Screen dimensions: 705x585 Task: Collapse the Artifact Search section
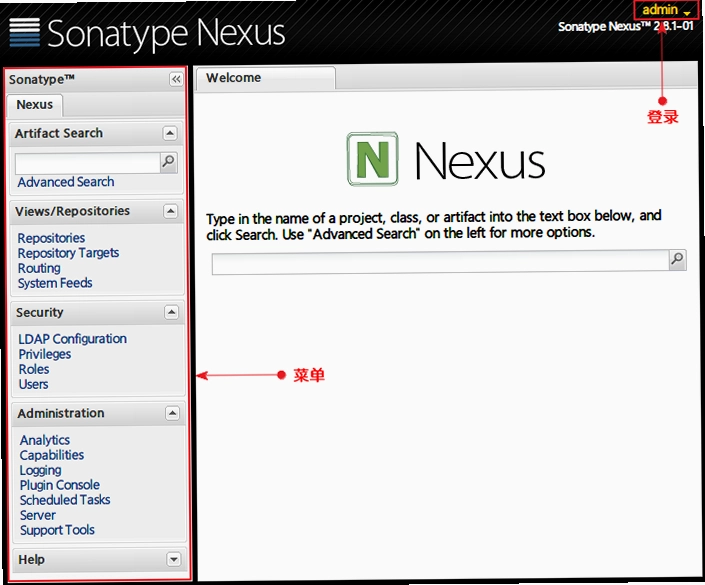click(x=170, y=133)
